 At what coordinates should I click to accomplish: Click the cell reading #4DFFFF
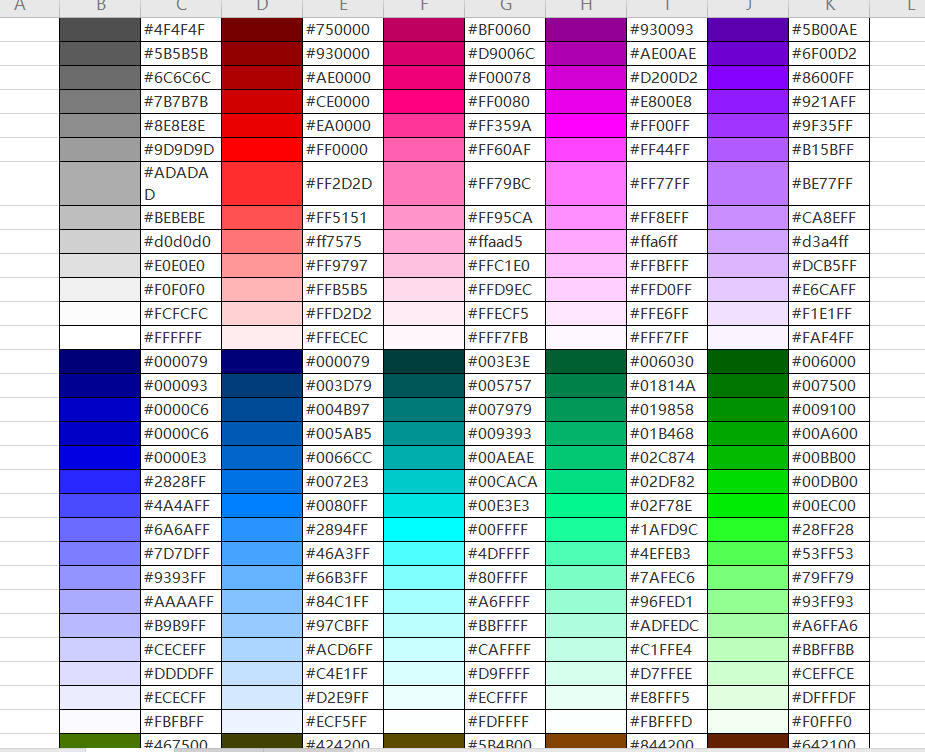pos(505,553)
